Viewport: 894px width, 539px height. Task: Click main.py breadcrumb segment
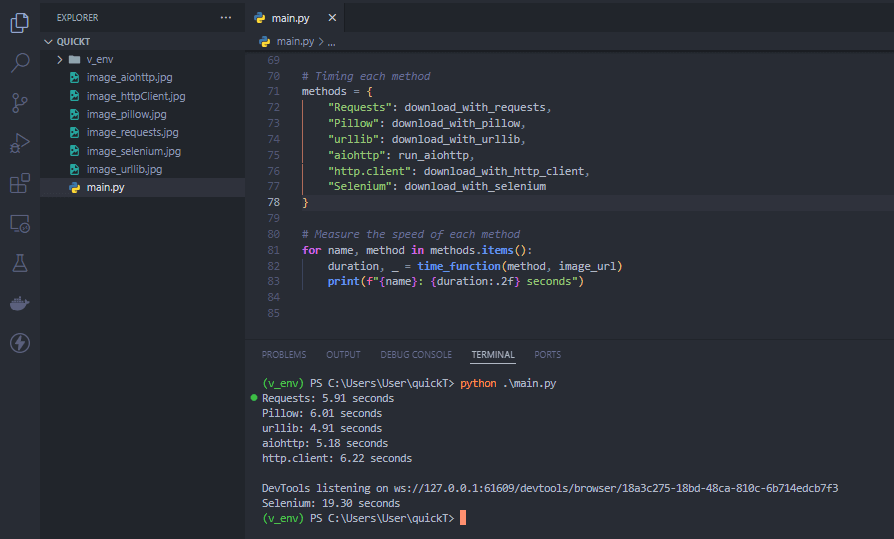coord(295,42)
